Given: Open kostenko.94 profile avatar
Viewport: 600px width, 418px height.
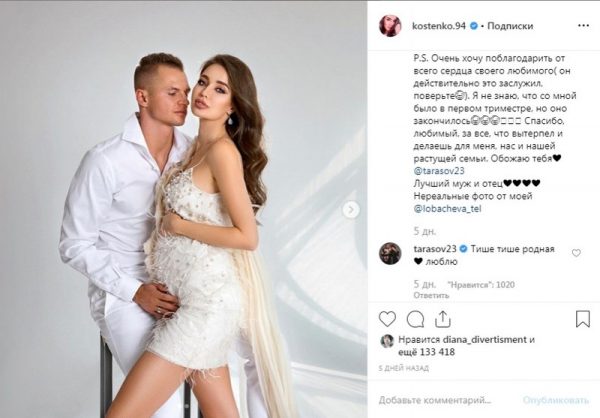Looking at the screenshot, I should pyautogui.click(x=390, y=26).
